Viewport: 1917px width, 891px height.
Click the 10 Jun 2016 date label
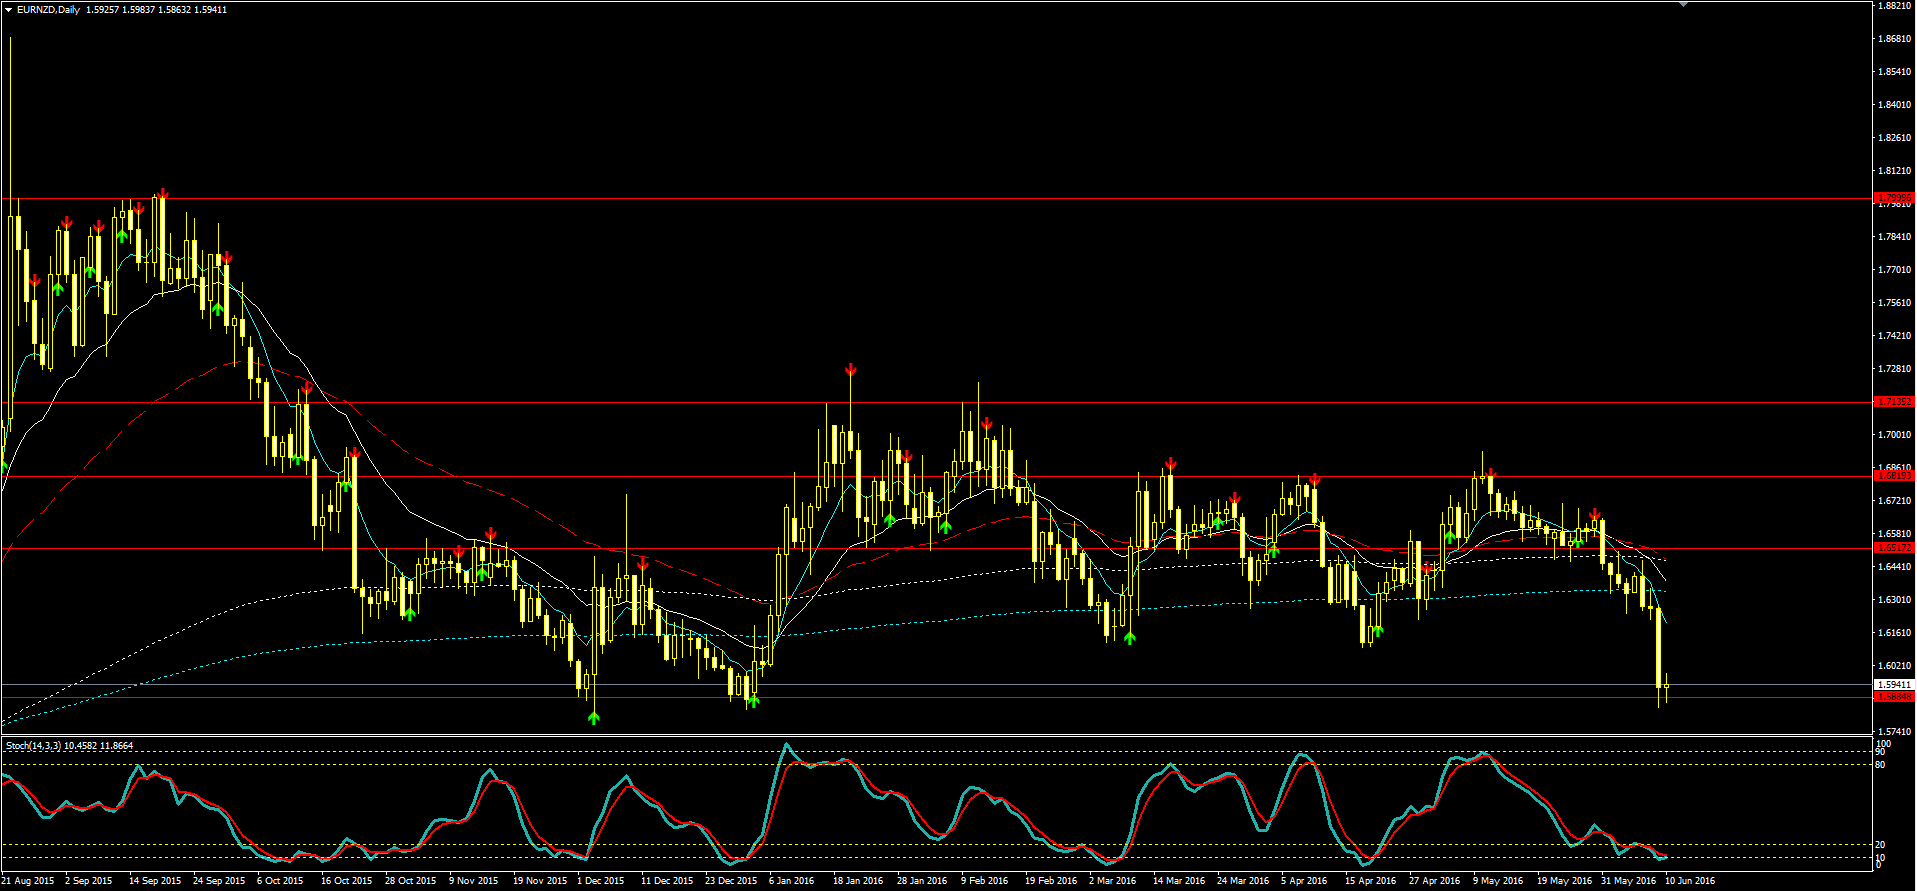(1690, 881)
